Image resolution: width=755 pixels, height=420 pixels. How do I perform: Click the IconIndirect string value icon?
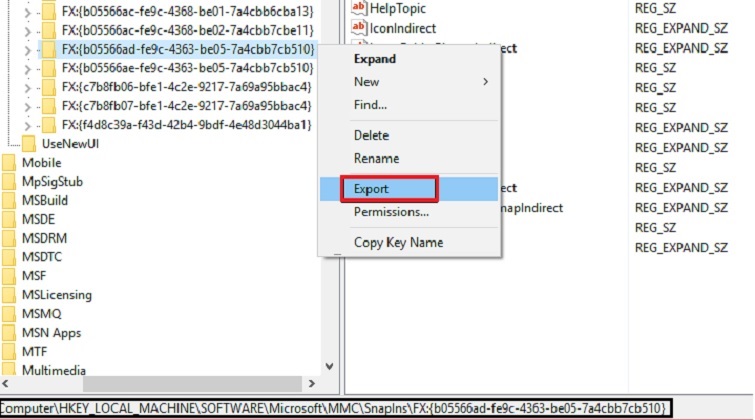pyautogui.click(x=359, y=29)
